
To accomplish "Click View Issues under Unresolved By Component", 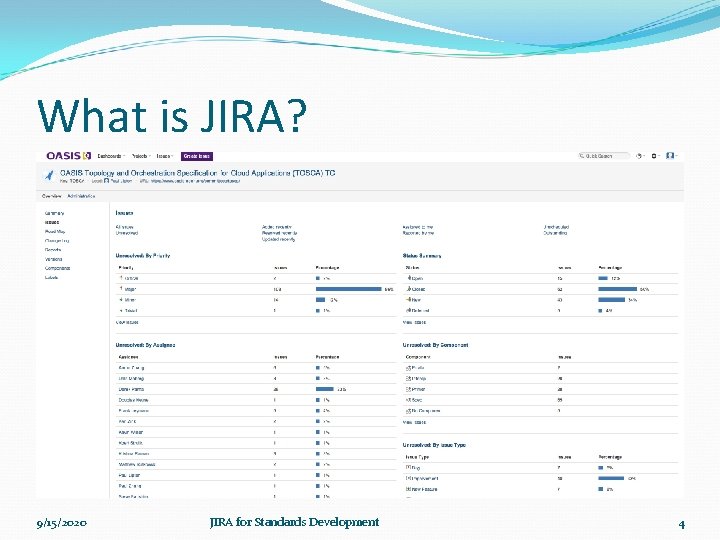I will coord(414,422).
